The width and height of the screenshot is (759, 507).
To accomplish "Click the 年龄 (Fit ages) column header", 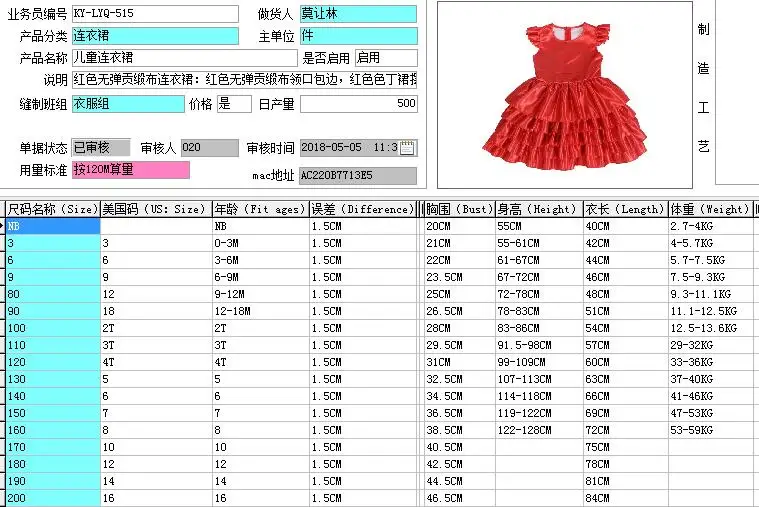I will 261,209.
